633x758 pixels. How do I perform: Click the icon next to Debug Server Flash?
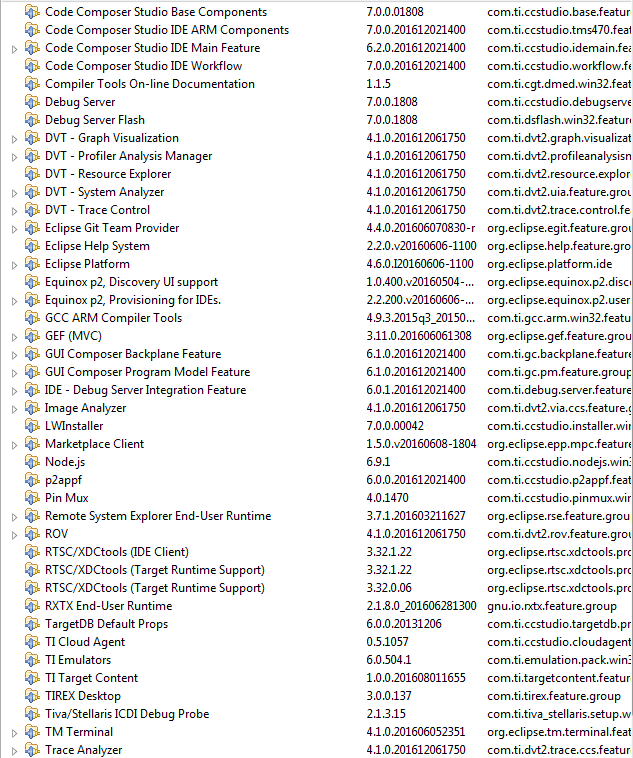pos(32,120)
